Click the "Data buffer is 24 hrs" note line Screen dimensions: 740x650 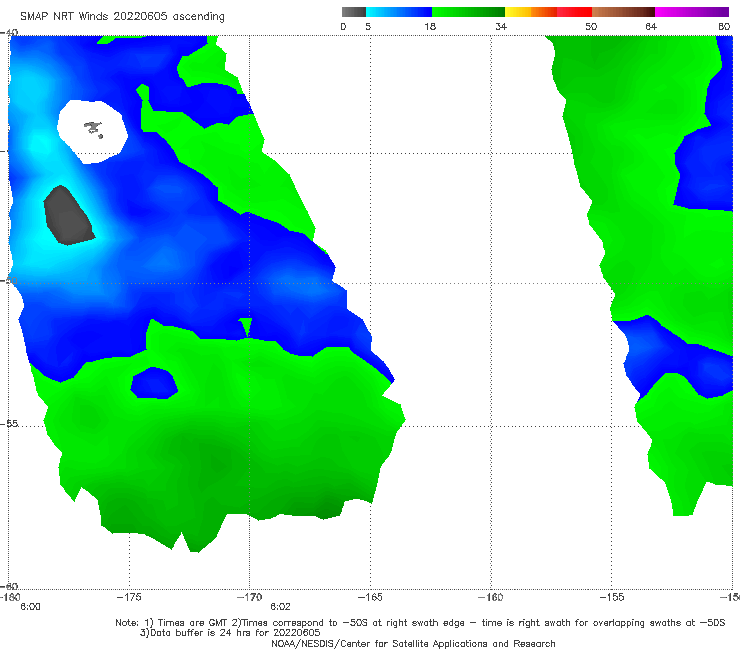[230, 633]
